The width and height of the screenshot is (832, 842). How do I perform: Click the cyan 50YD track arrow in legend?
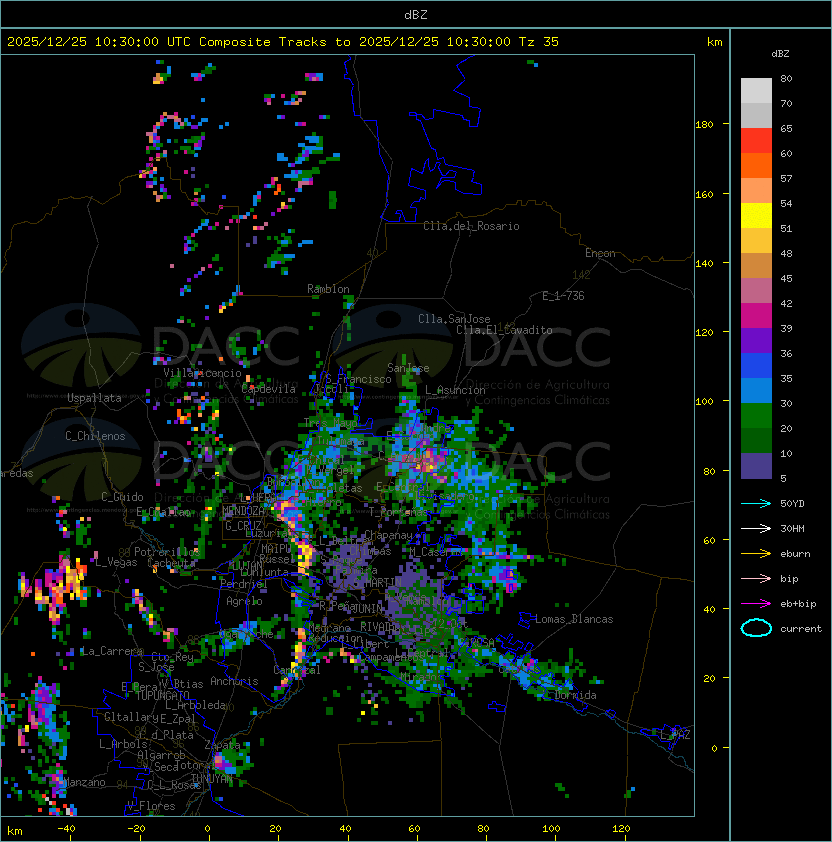(756, 503)
